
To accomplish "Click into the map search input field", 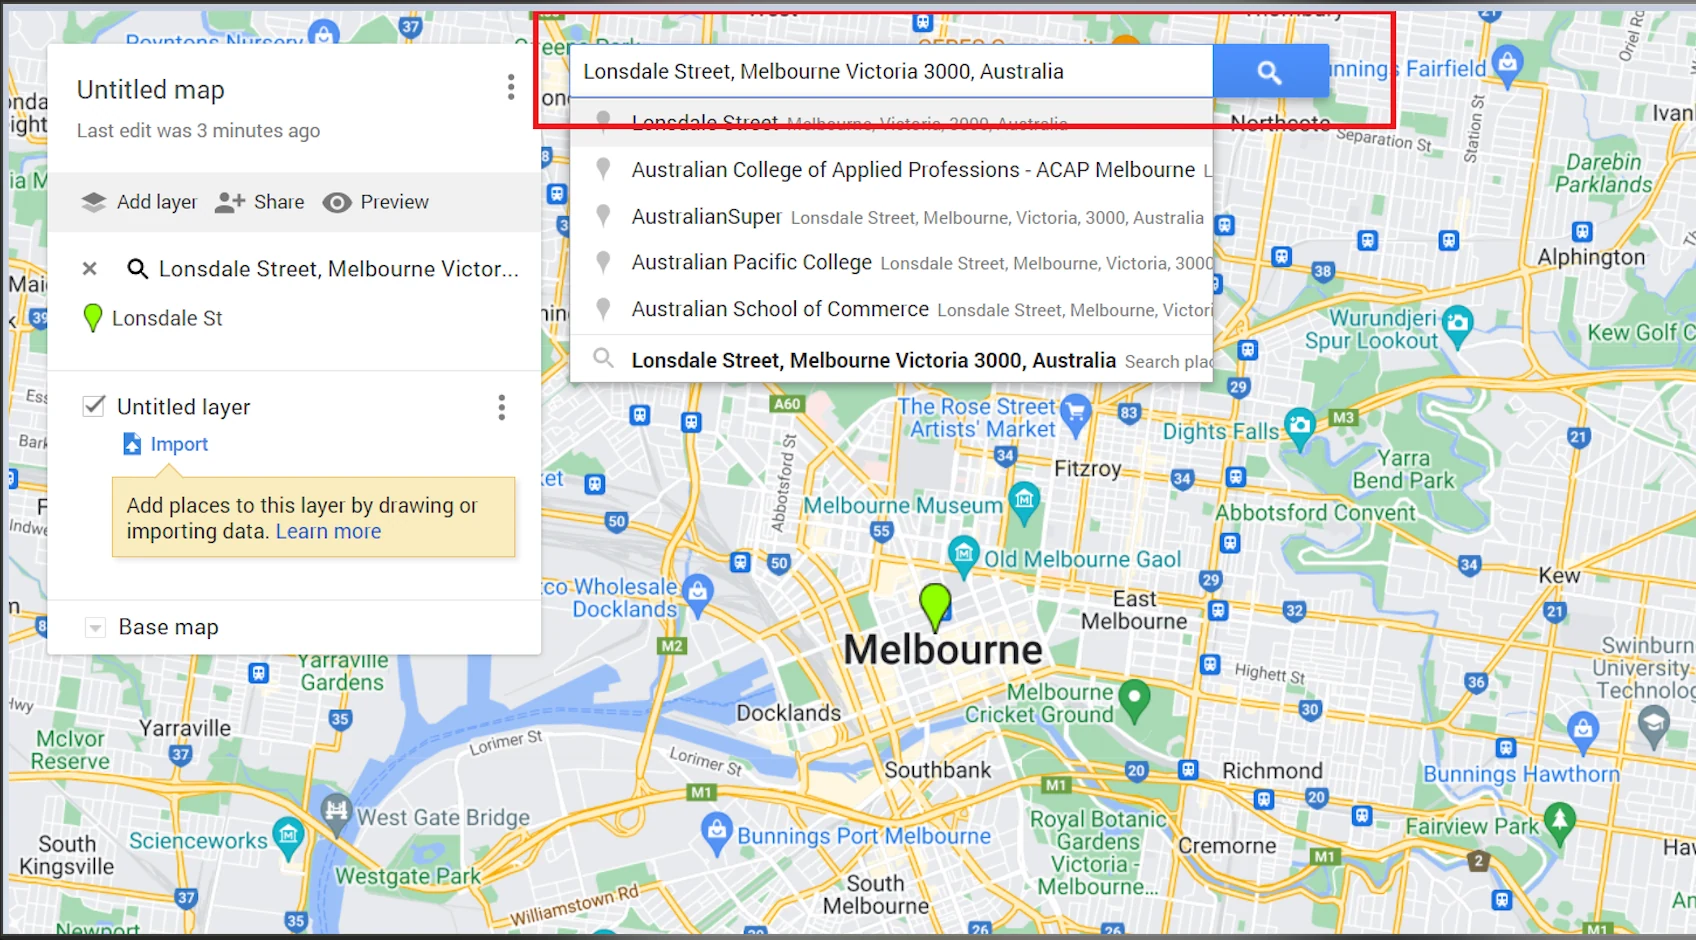I will pos(891,72).
